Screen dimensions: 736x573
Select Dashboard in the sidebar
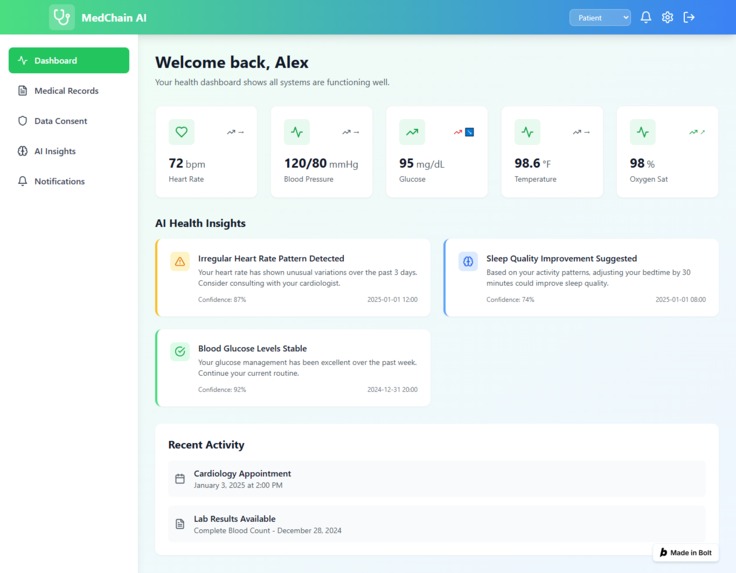69,61
